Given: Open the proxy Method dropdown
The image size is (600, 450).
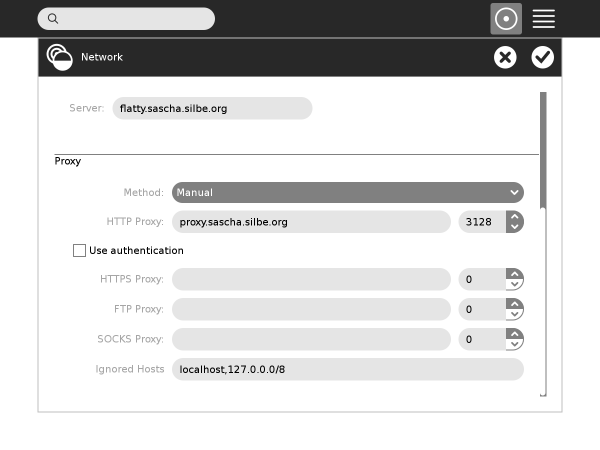Looking at the screenshot, I should 347,192.
